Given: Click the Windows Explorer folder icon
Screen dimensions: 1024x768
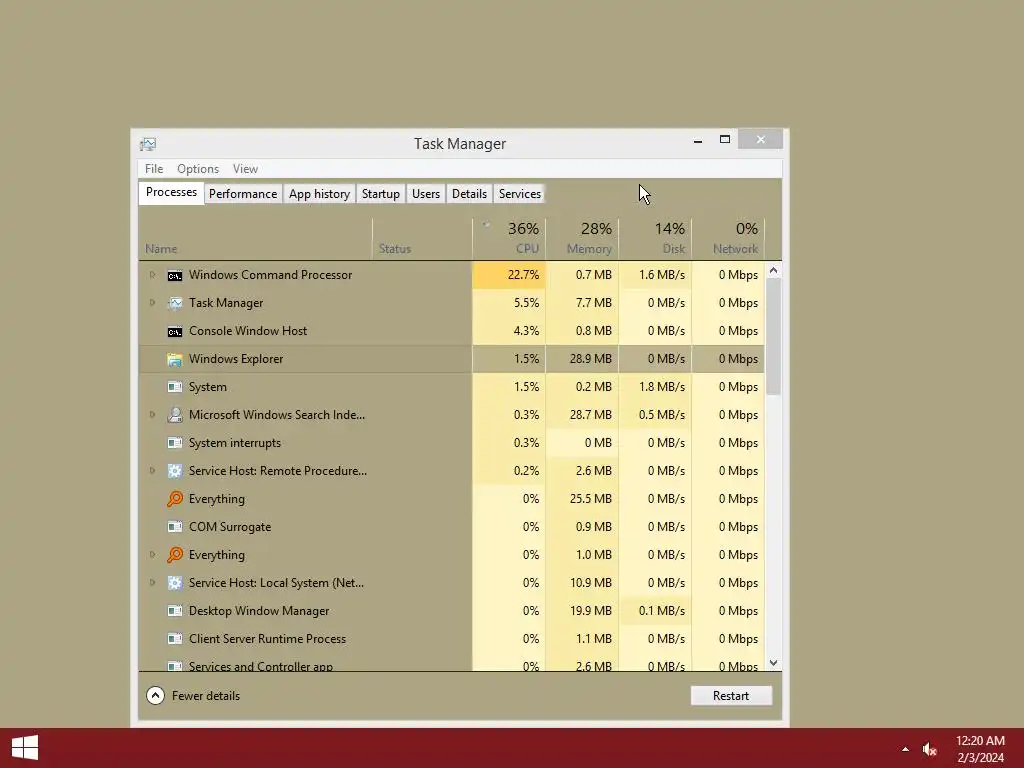Looking at the screenshot, I should coord(174,359).
